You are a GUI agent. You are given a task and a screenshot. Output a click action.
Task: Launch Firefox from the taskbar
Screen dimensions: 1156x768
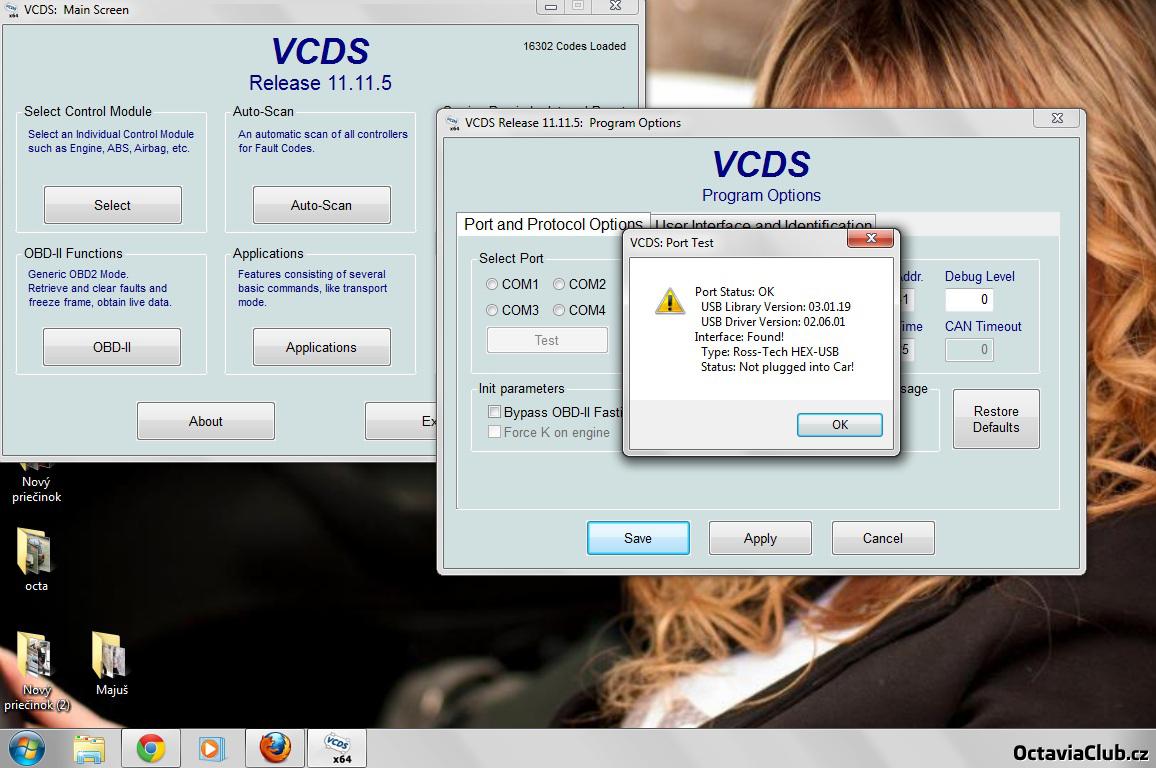click(x=275, y=748)
